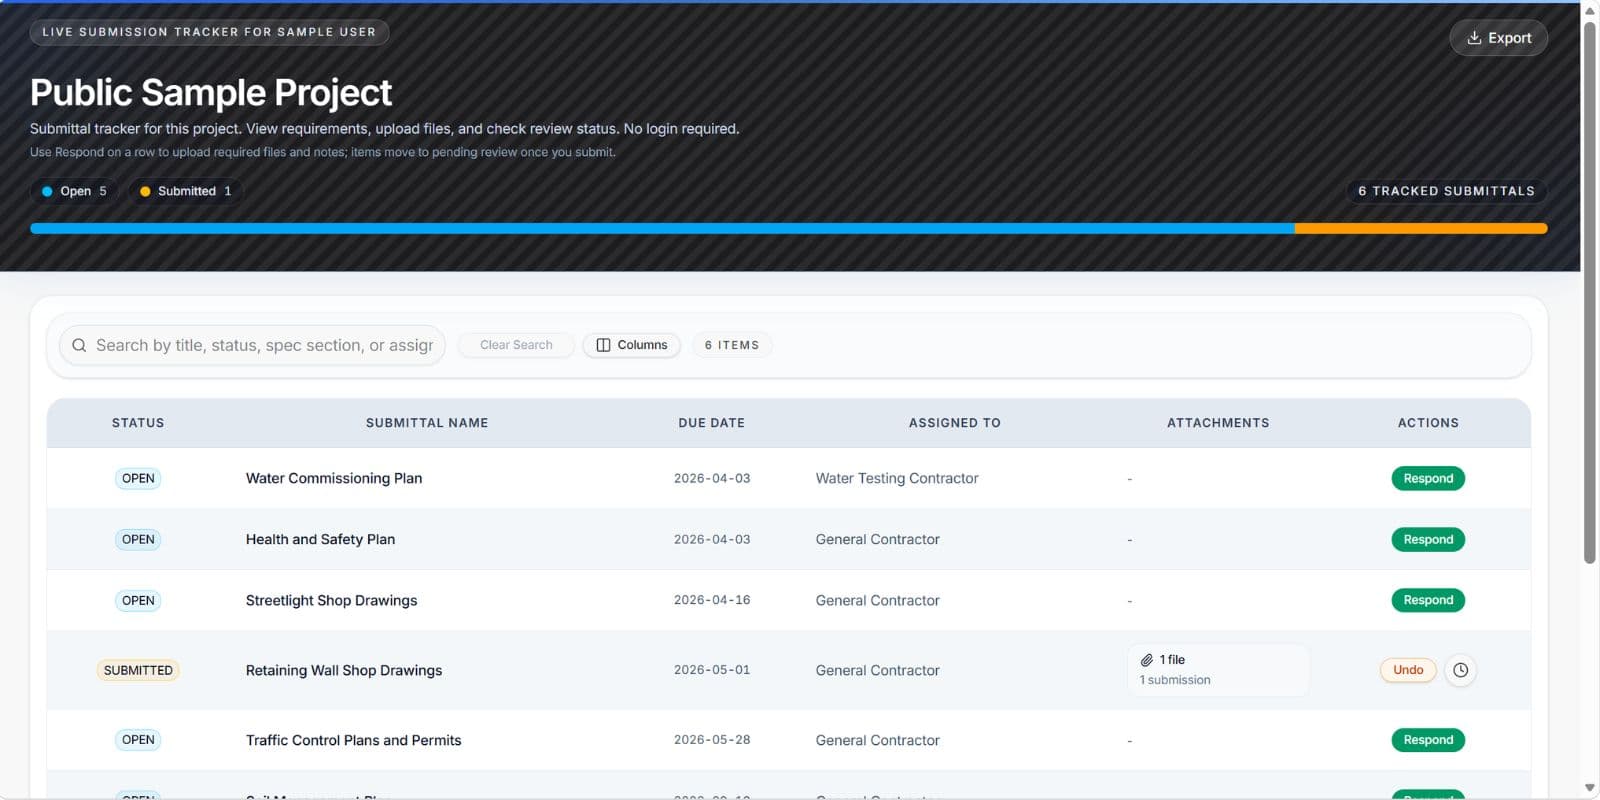Viewport: 1600px width, 800px height.
Task: Respond to Water Commissioning Plan
Action: pyautogui.click(x=1428, y=478)
